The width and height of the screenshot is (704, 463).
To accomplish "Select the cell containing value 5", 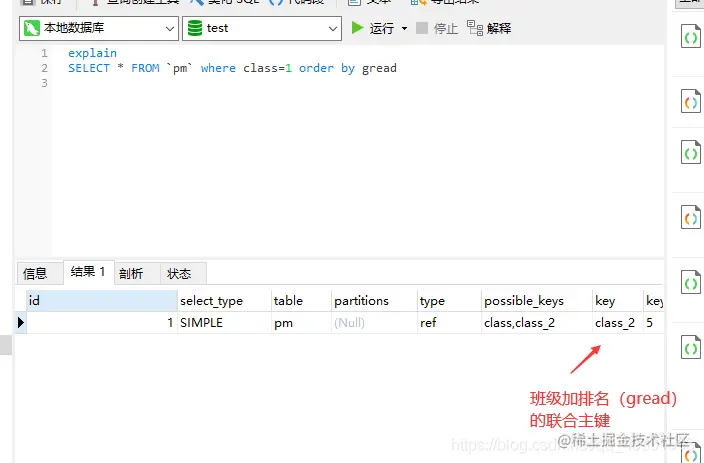I will (x=653, y=322).
